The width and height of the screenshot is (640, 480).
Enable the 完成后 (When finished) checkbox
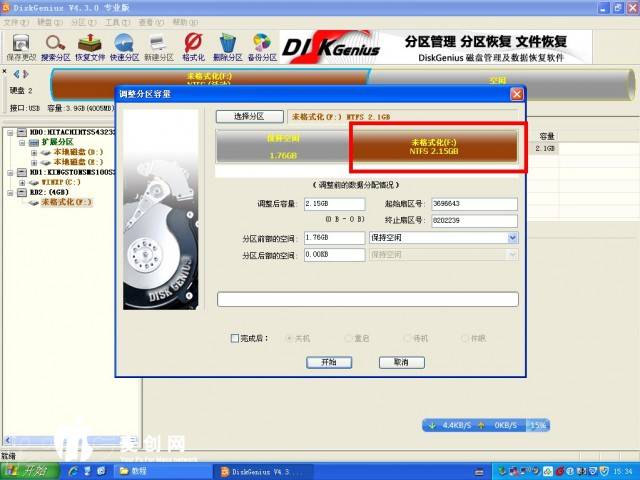pyautogui.click(x=235, y=338)
